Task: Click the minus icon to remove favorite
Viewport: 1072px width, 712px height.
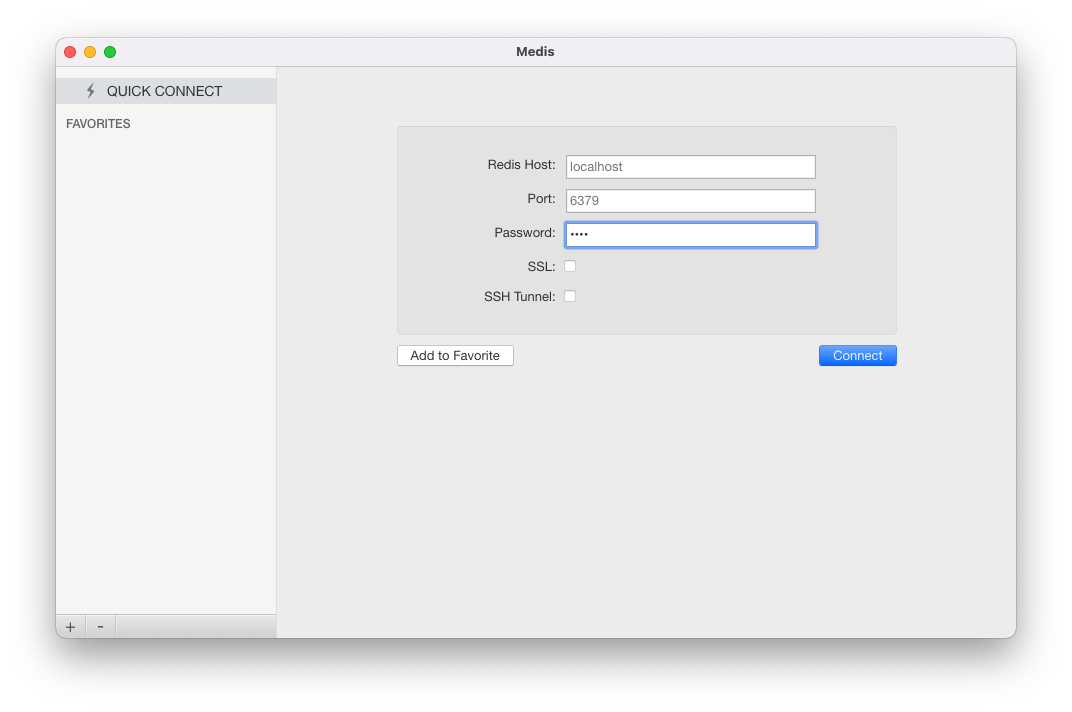Action: pyautogui.click(x=100, y=627)
